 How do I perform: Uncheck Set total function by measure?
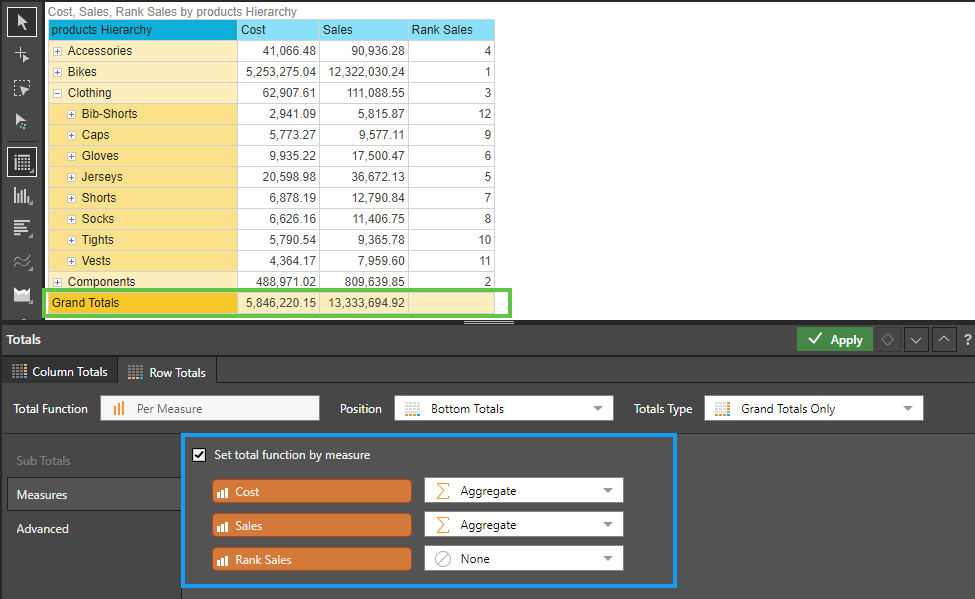click(199, 455)
